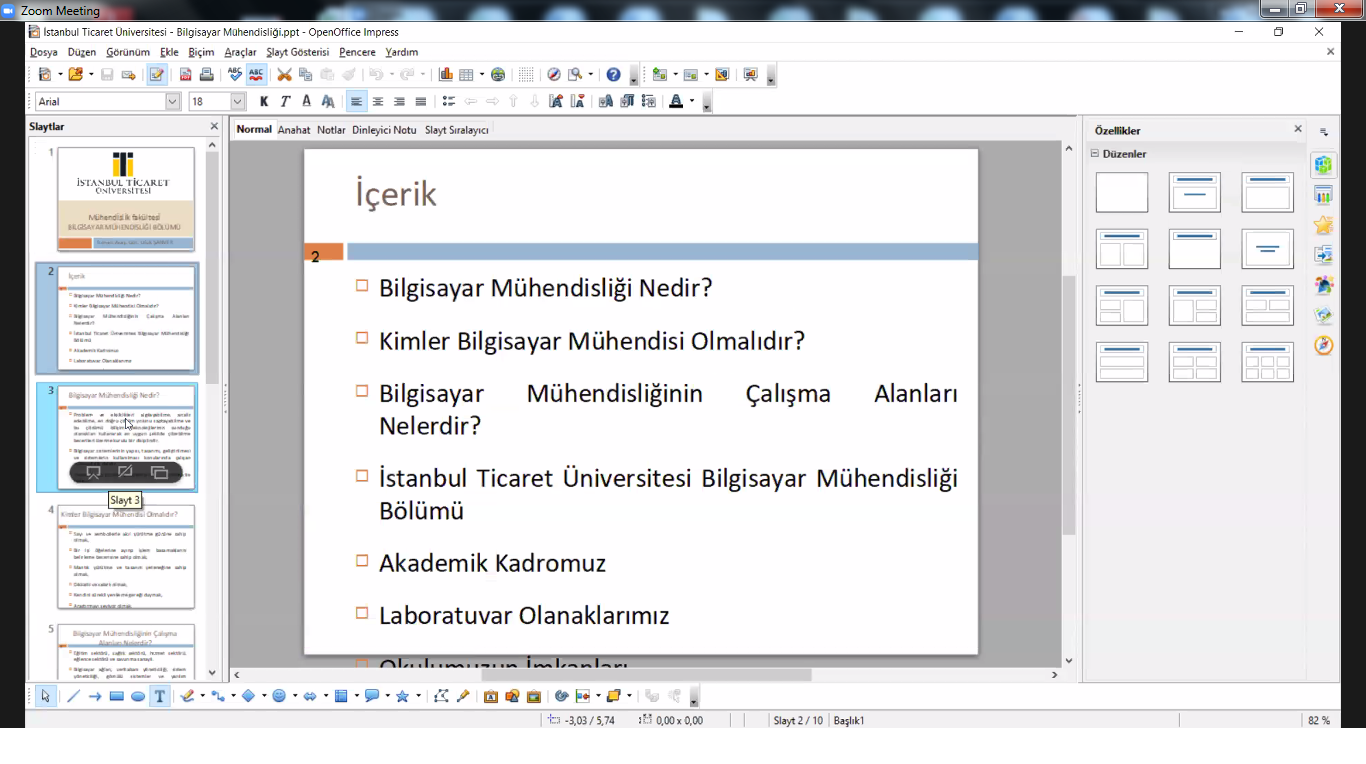Select the Ellipse drawing tool
Image resolution: width=1366 pixels, height=764 pixels.
(138, 697)
